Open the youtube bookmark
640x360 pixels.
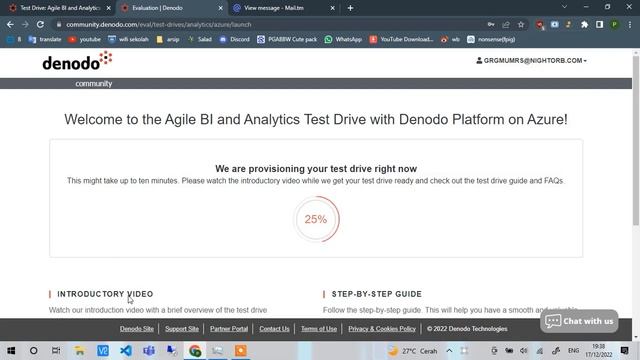pos(84,40)
